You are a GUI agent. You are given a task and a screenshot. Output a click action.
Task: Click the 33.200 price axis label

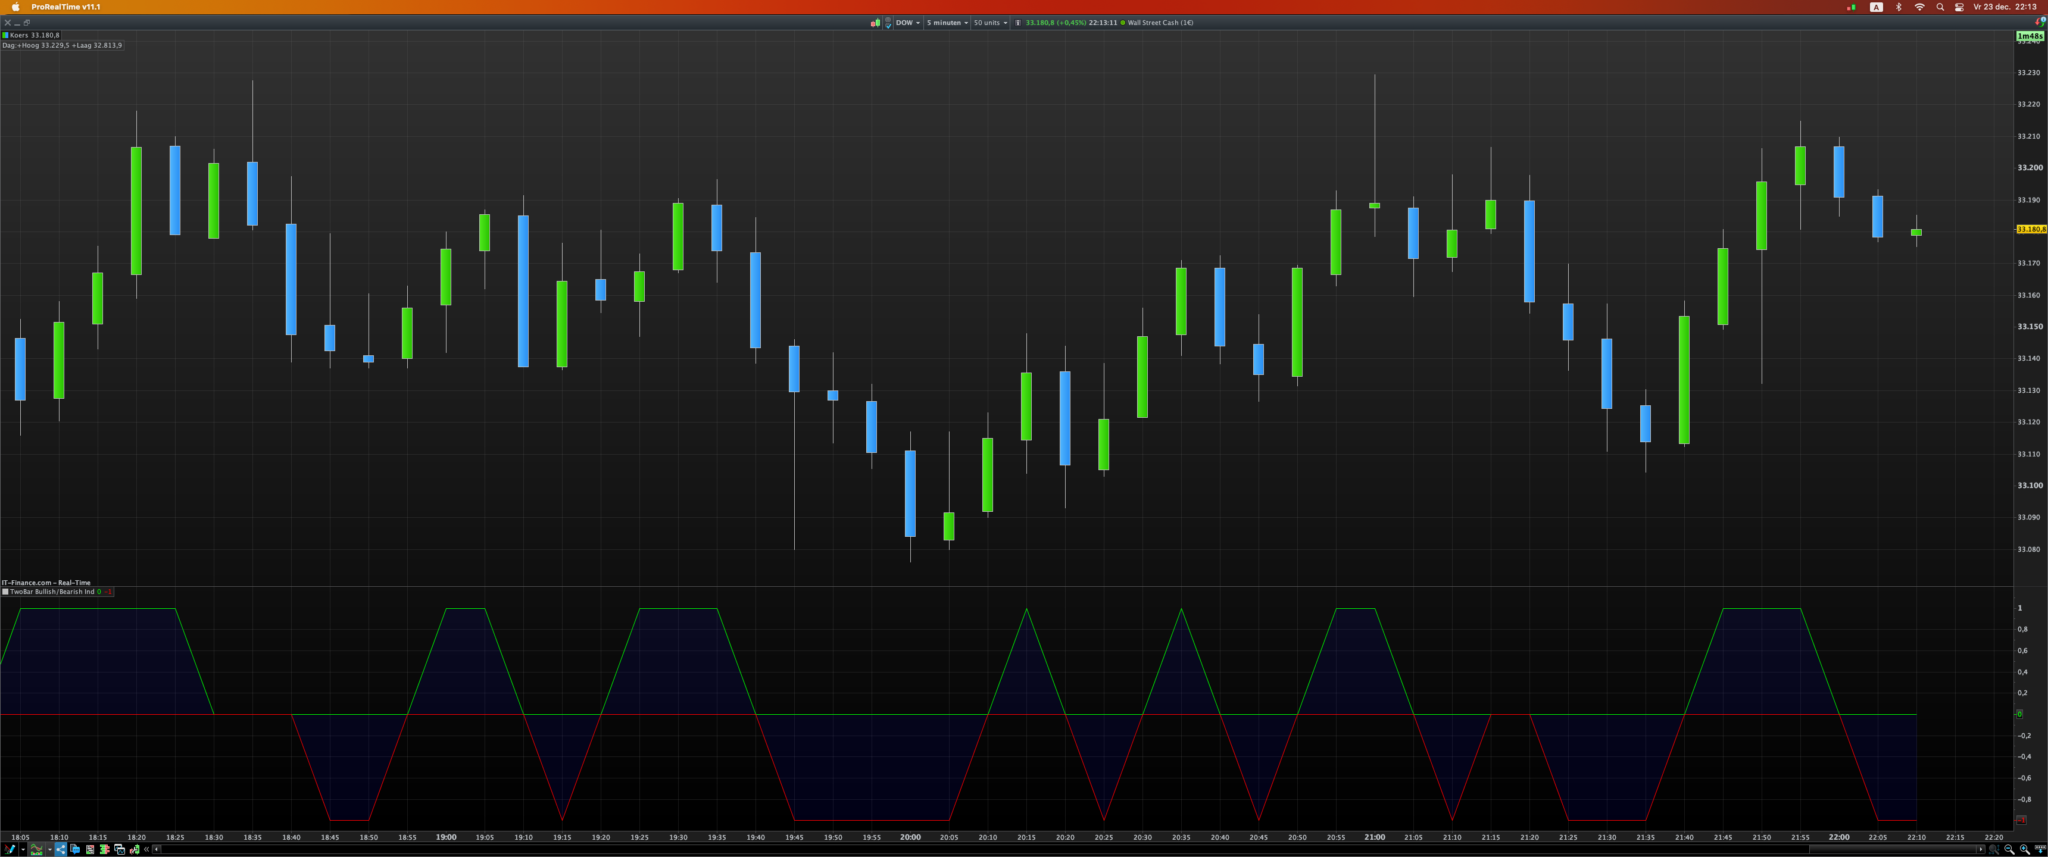(2030, 168)
